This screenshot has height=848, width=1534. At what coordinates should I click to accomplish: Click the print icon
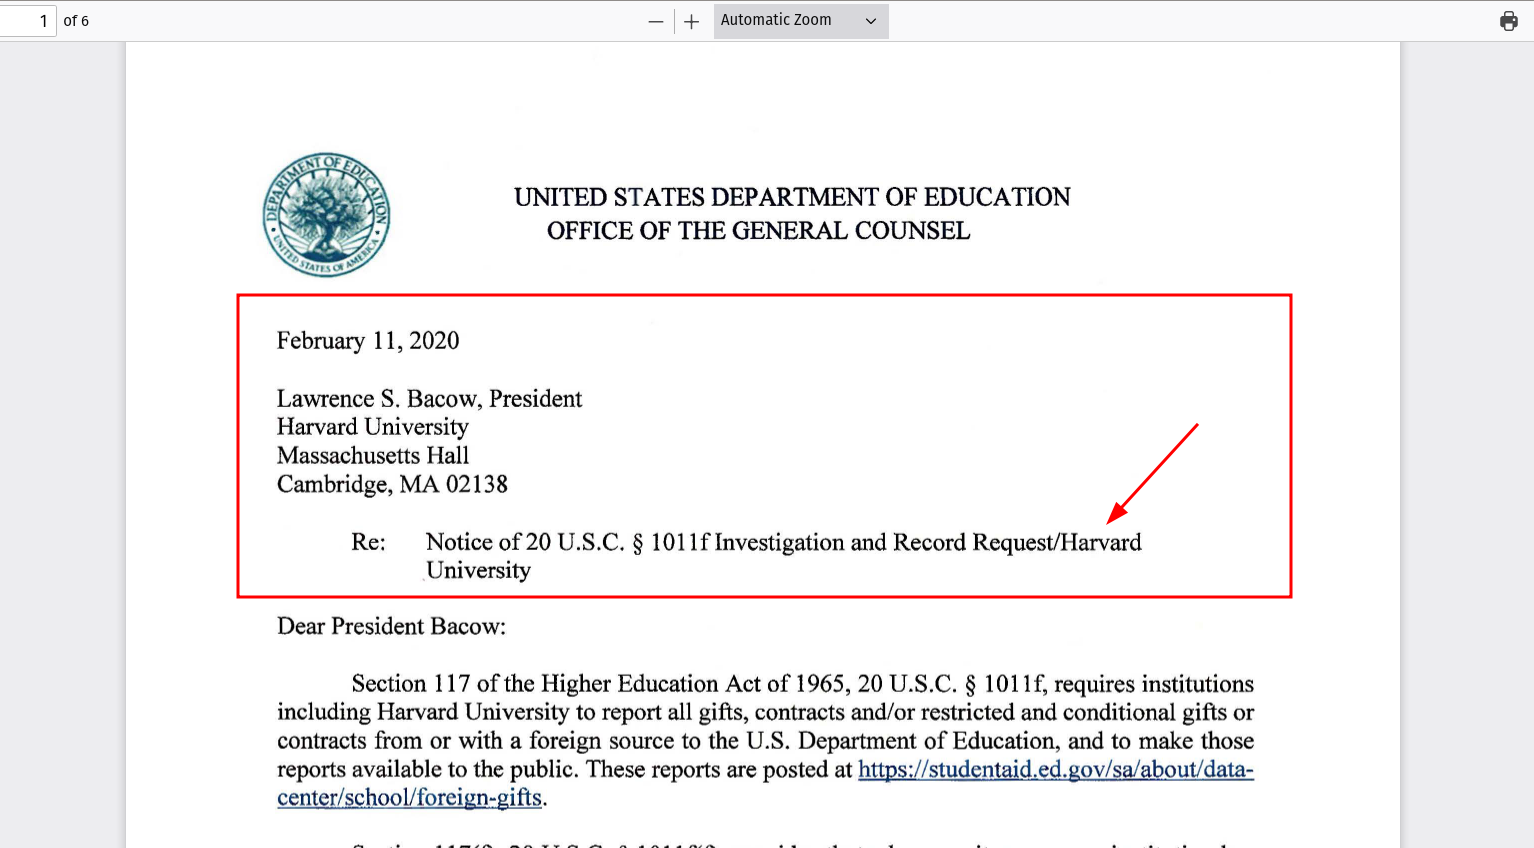pos(1508,21)
